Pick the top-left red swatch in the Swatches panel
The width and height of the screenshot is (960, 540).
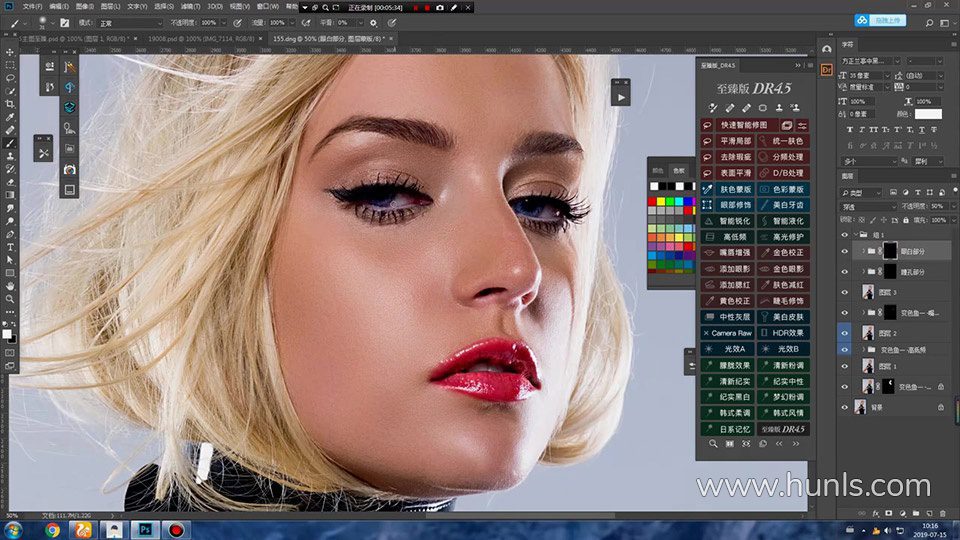click(653, 201)
